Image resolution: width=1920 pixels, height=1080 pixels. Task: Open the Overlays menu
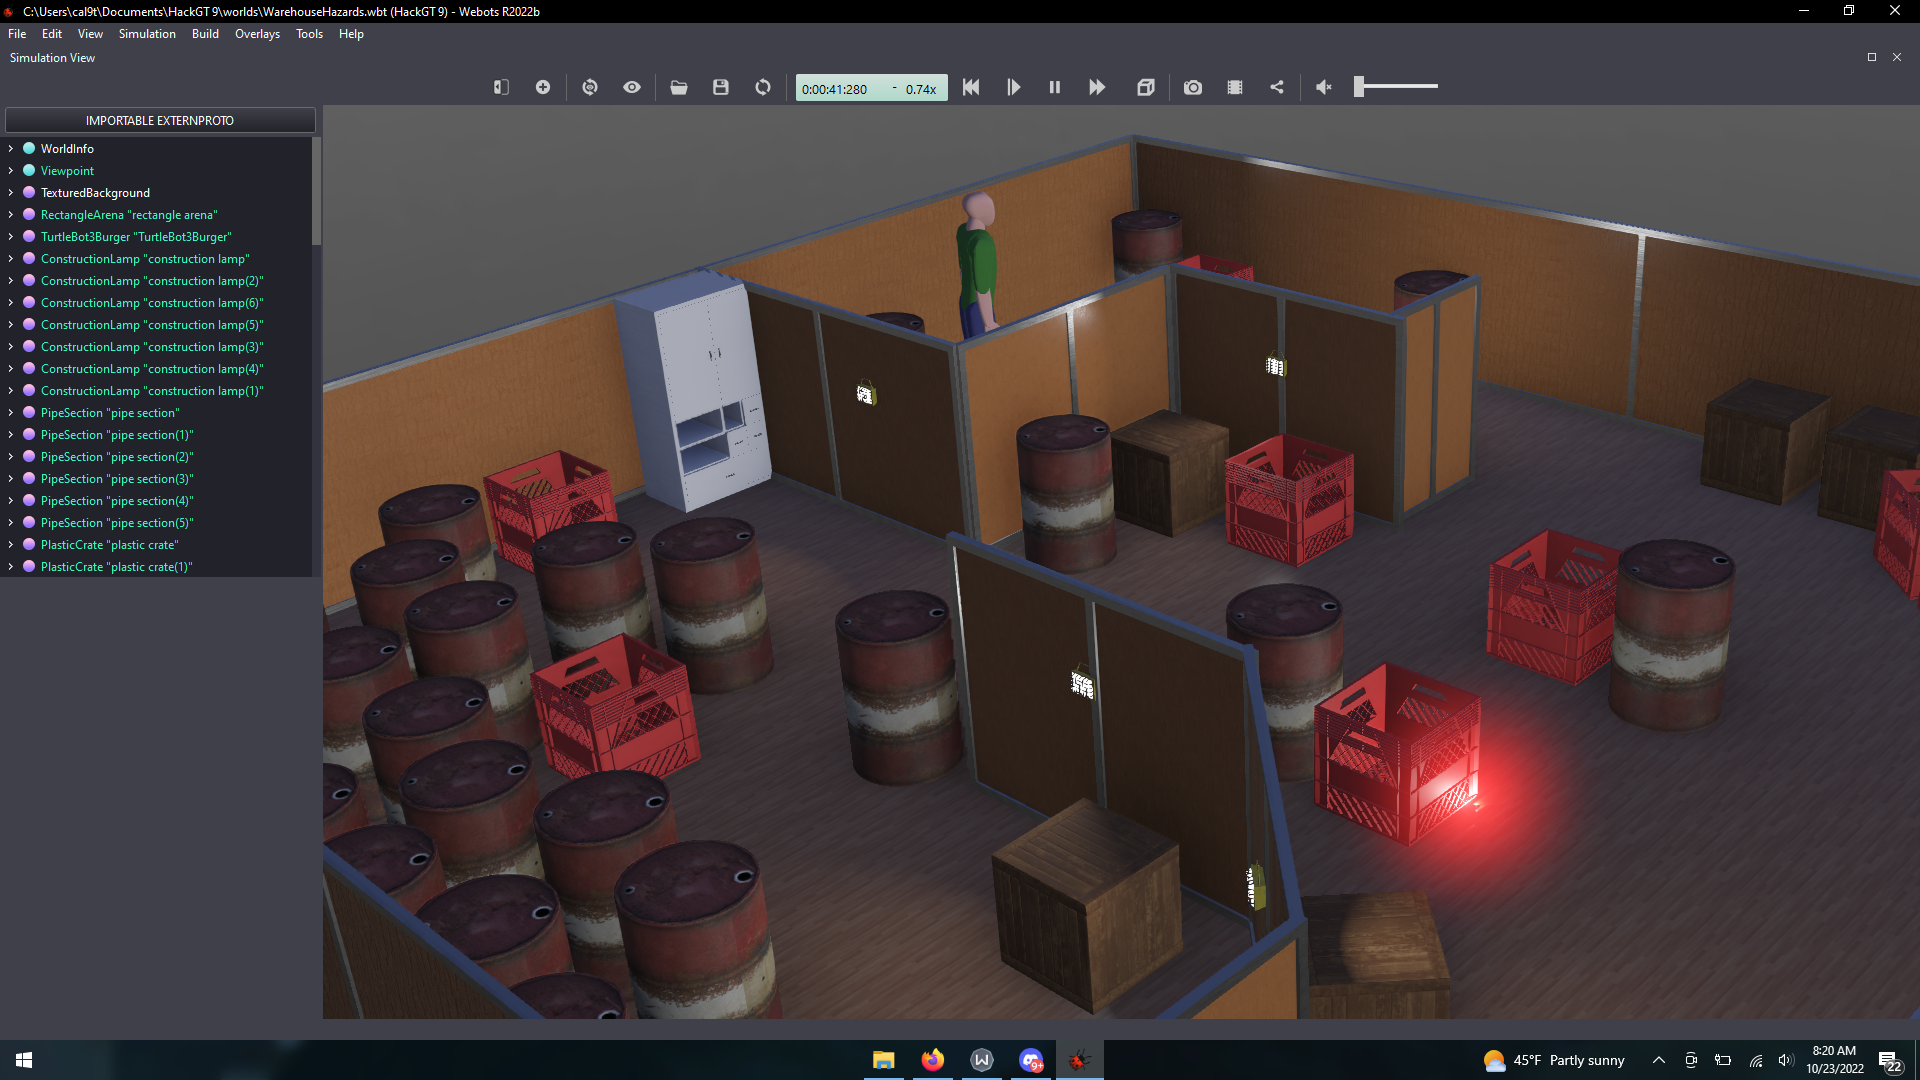tap(257, 34)
